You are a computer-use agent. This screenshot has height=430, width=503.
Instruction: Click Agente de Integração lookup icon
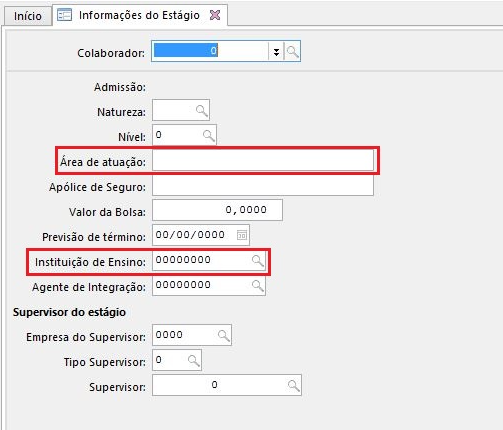(x=258, y=285)
